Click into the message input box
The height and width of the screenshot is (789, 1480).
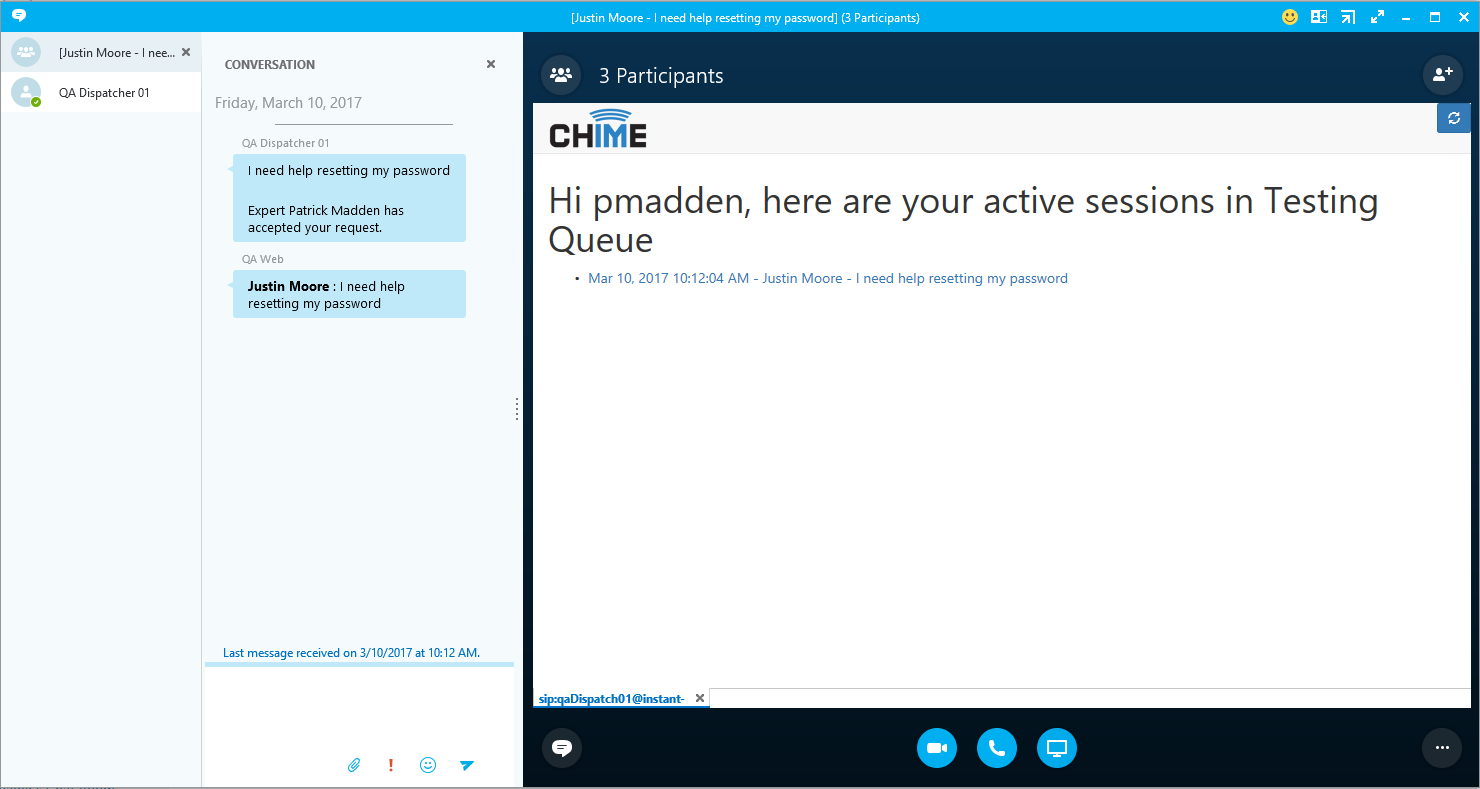[x=359, y=707]
